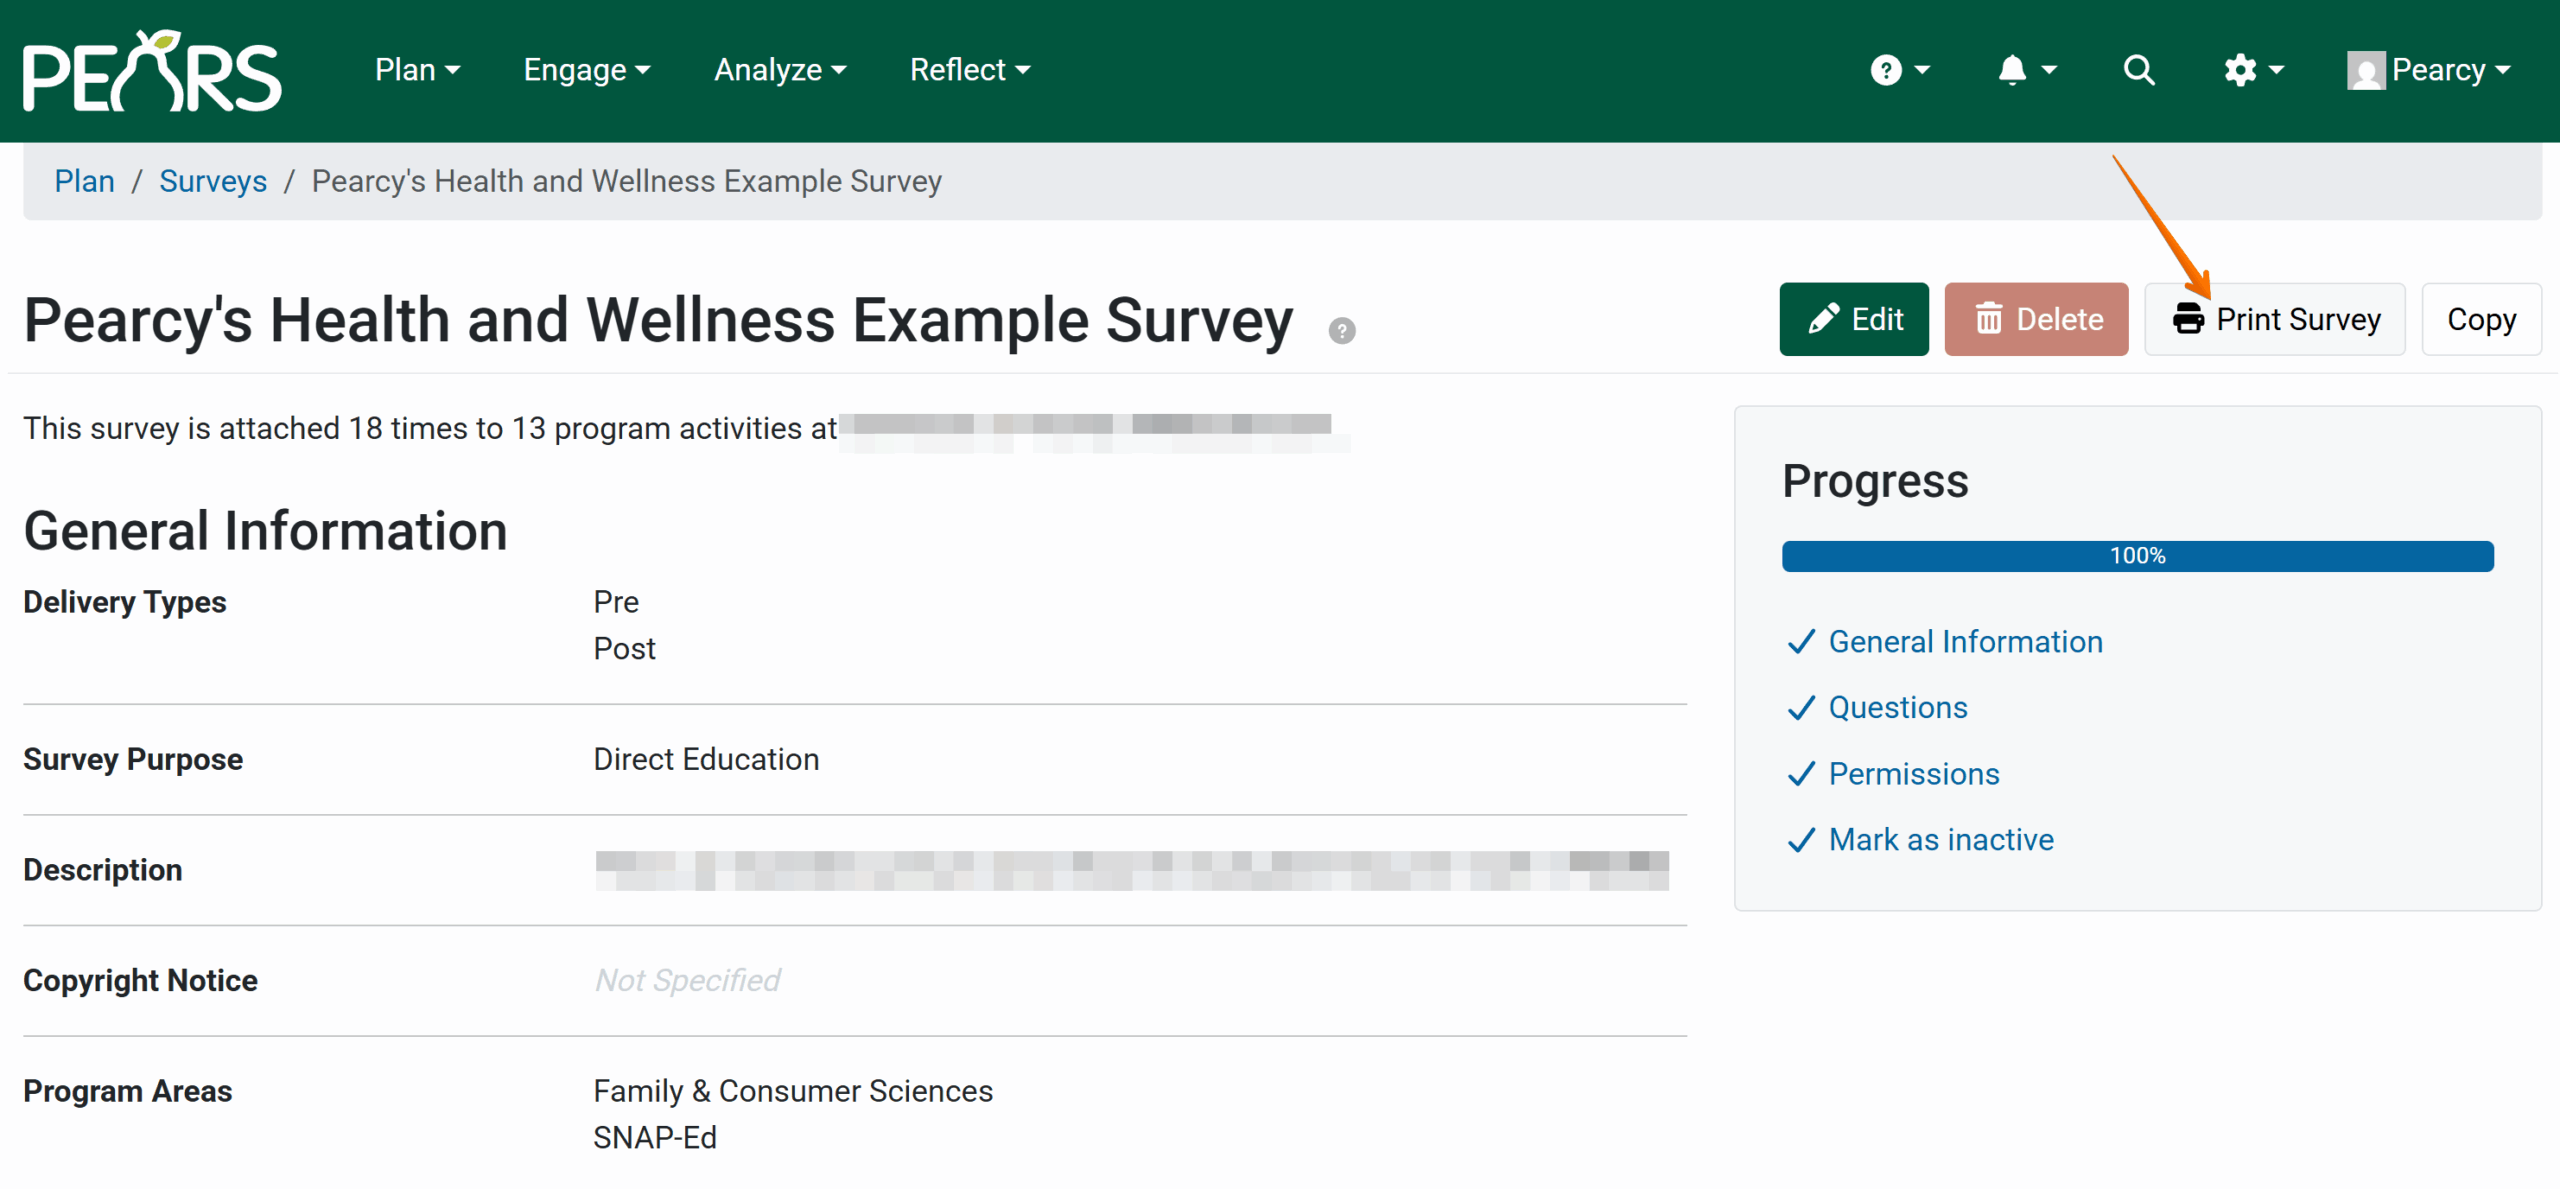Screen dimensions: 2560x1189
Task: Click help icon beside survey title
Action: pyautogui.click(x=1342, y=331)
